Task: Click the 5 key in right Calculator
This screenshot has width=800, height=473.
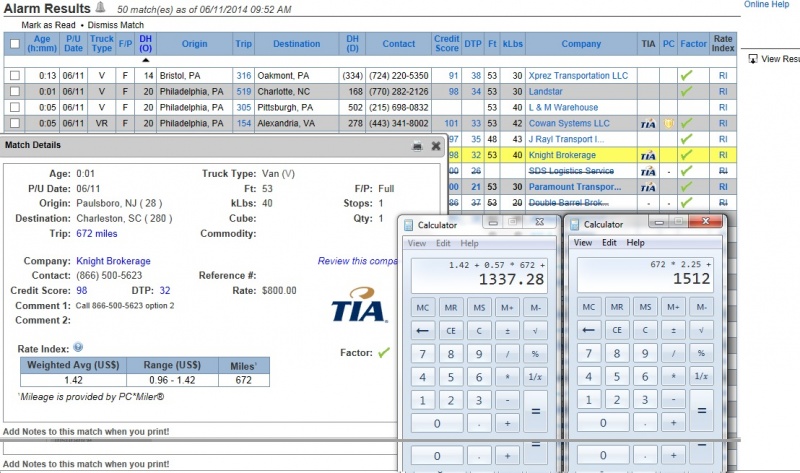Action: (617, 376)
